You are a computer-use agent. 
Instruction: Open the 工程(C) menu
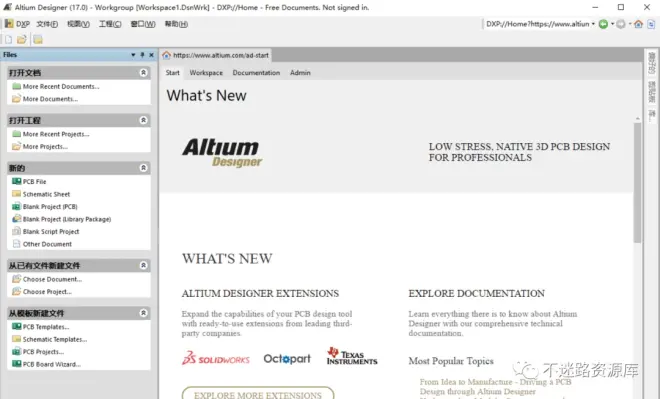tap(110, 24)
